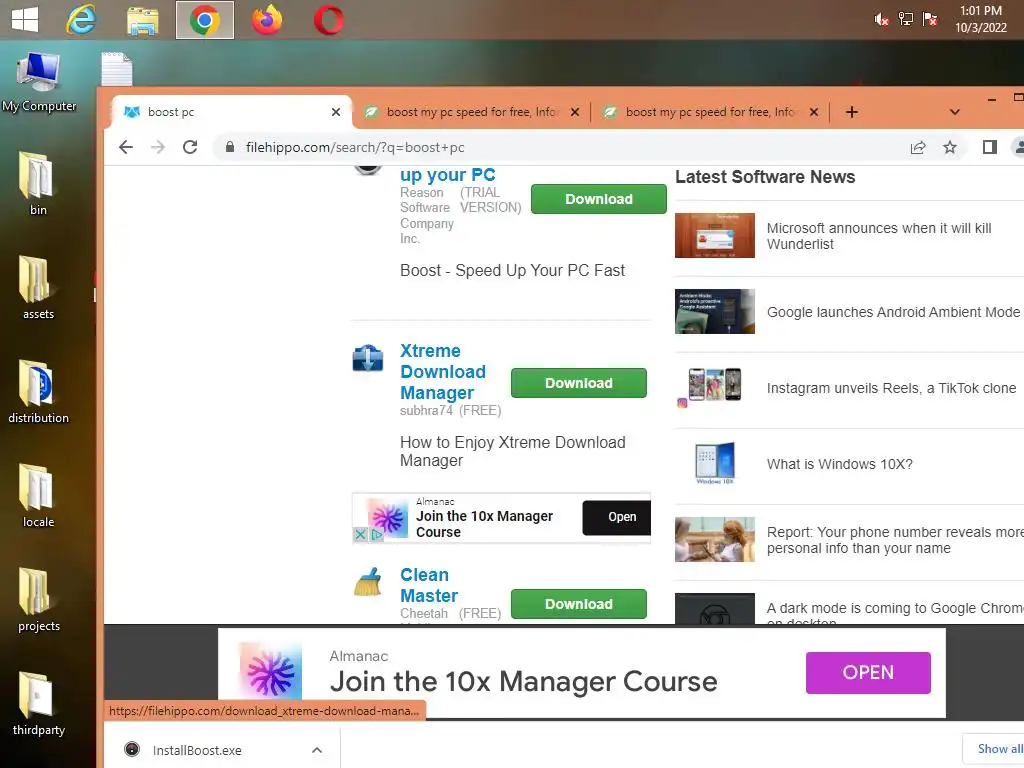Open the Xtreme Download Manager link
1024x768 pixels.
[x=443, y=372]
